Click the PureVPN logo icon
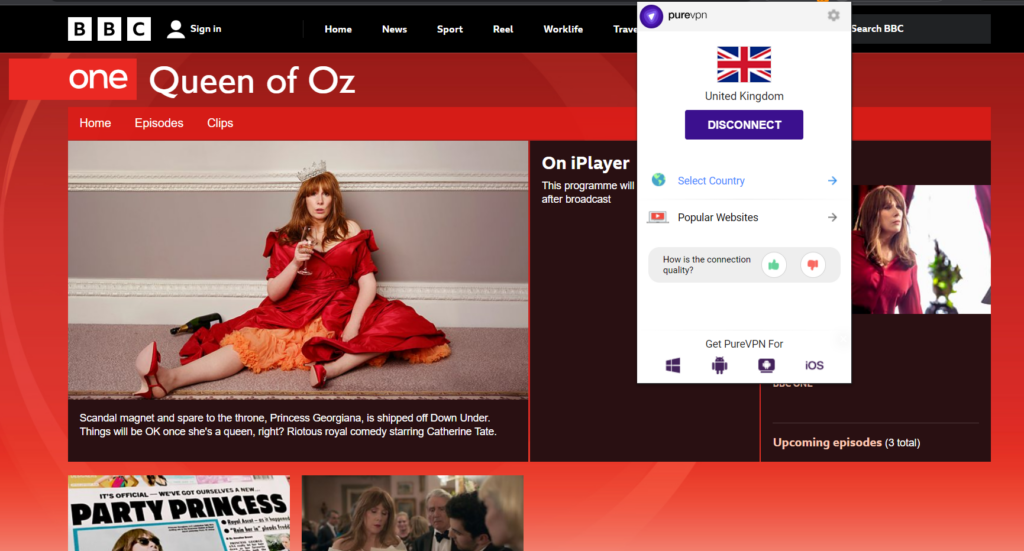 [x=652, y=16]
